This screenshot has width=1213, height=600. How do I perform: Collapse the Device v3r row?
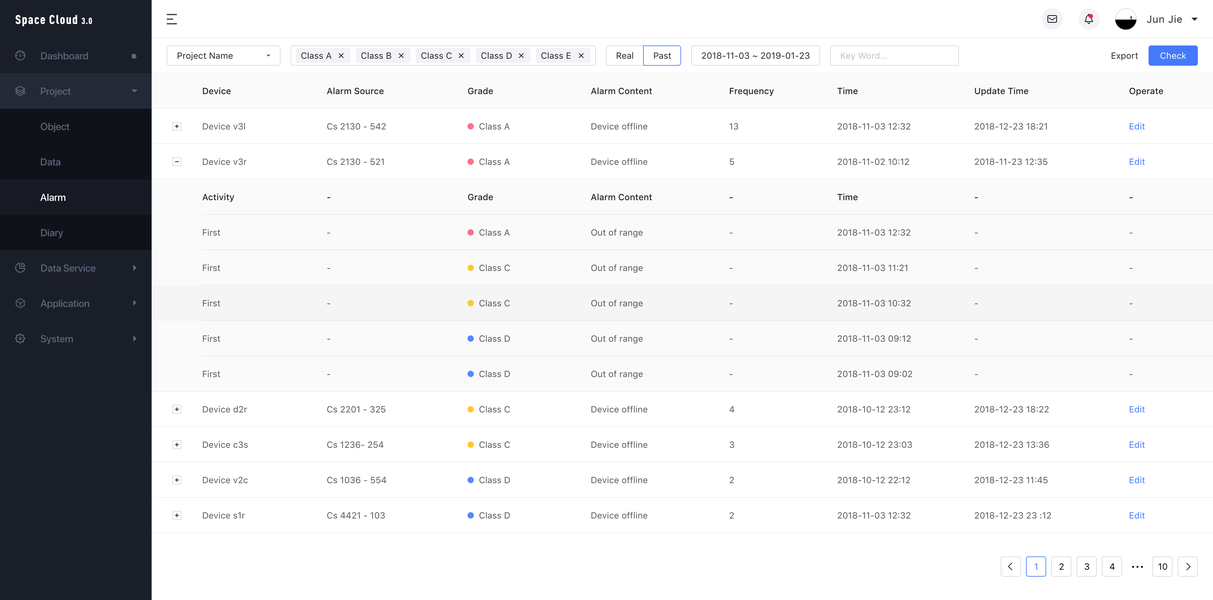(177, 162)
